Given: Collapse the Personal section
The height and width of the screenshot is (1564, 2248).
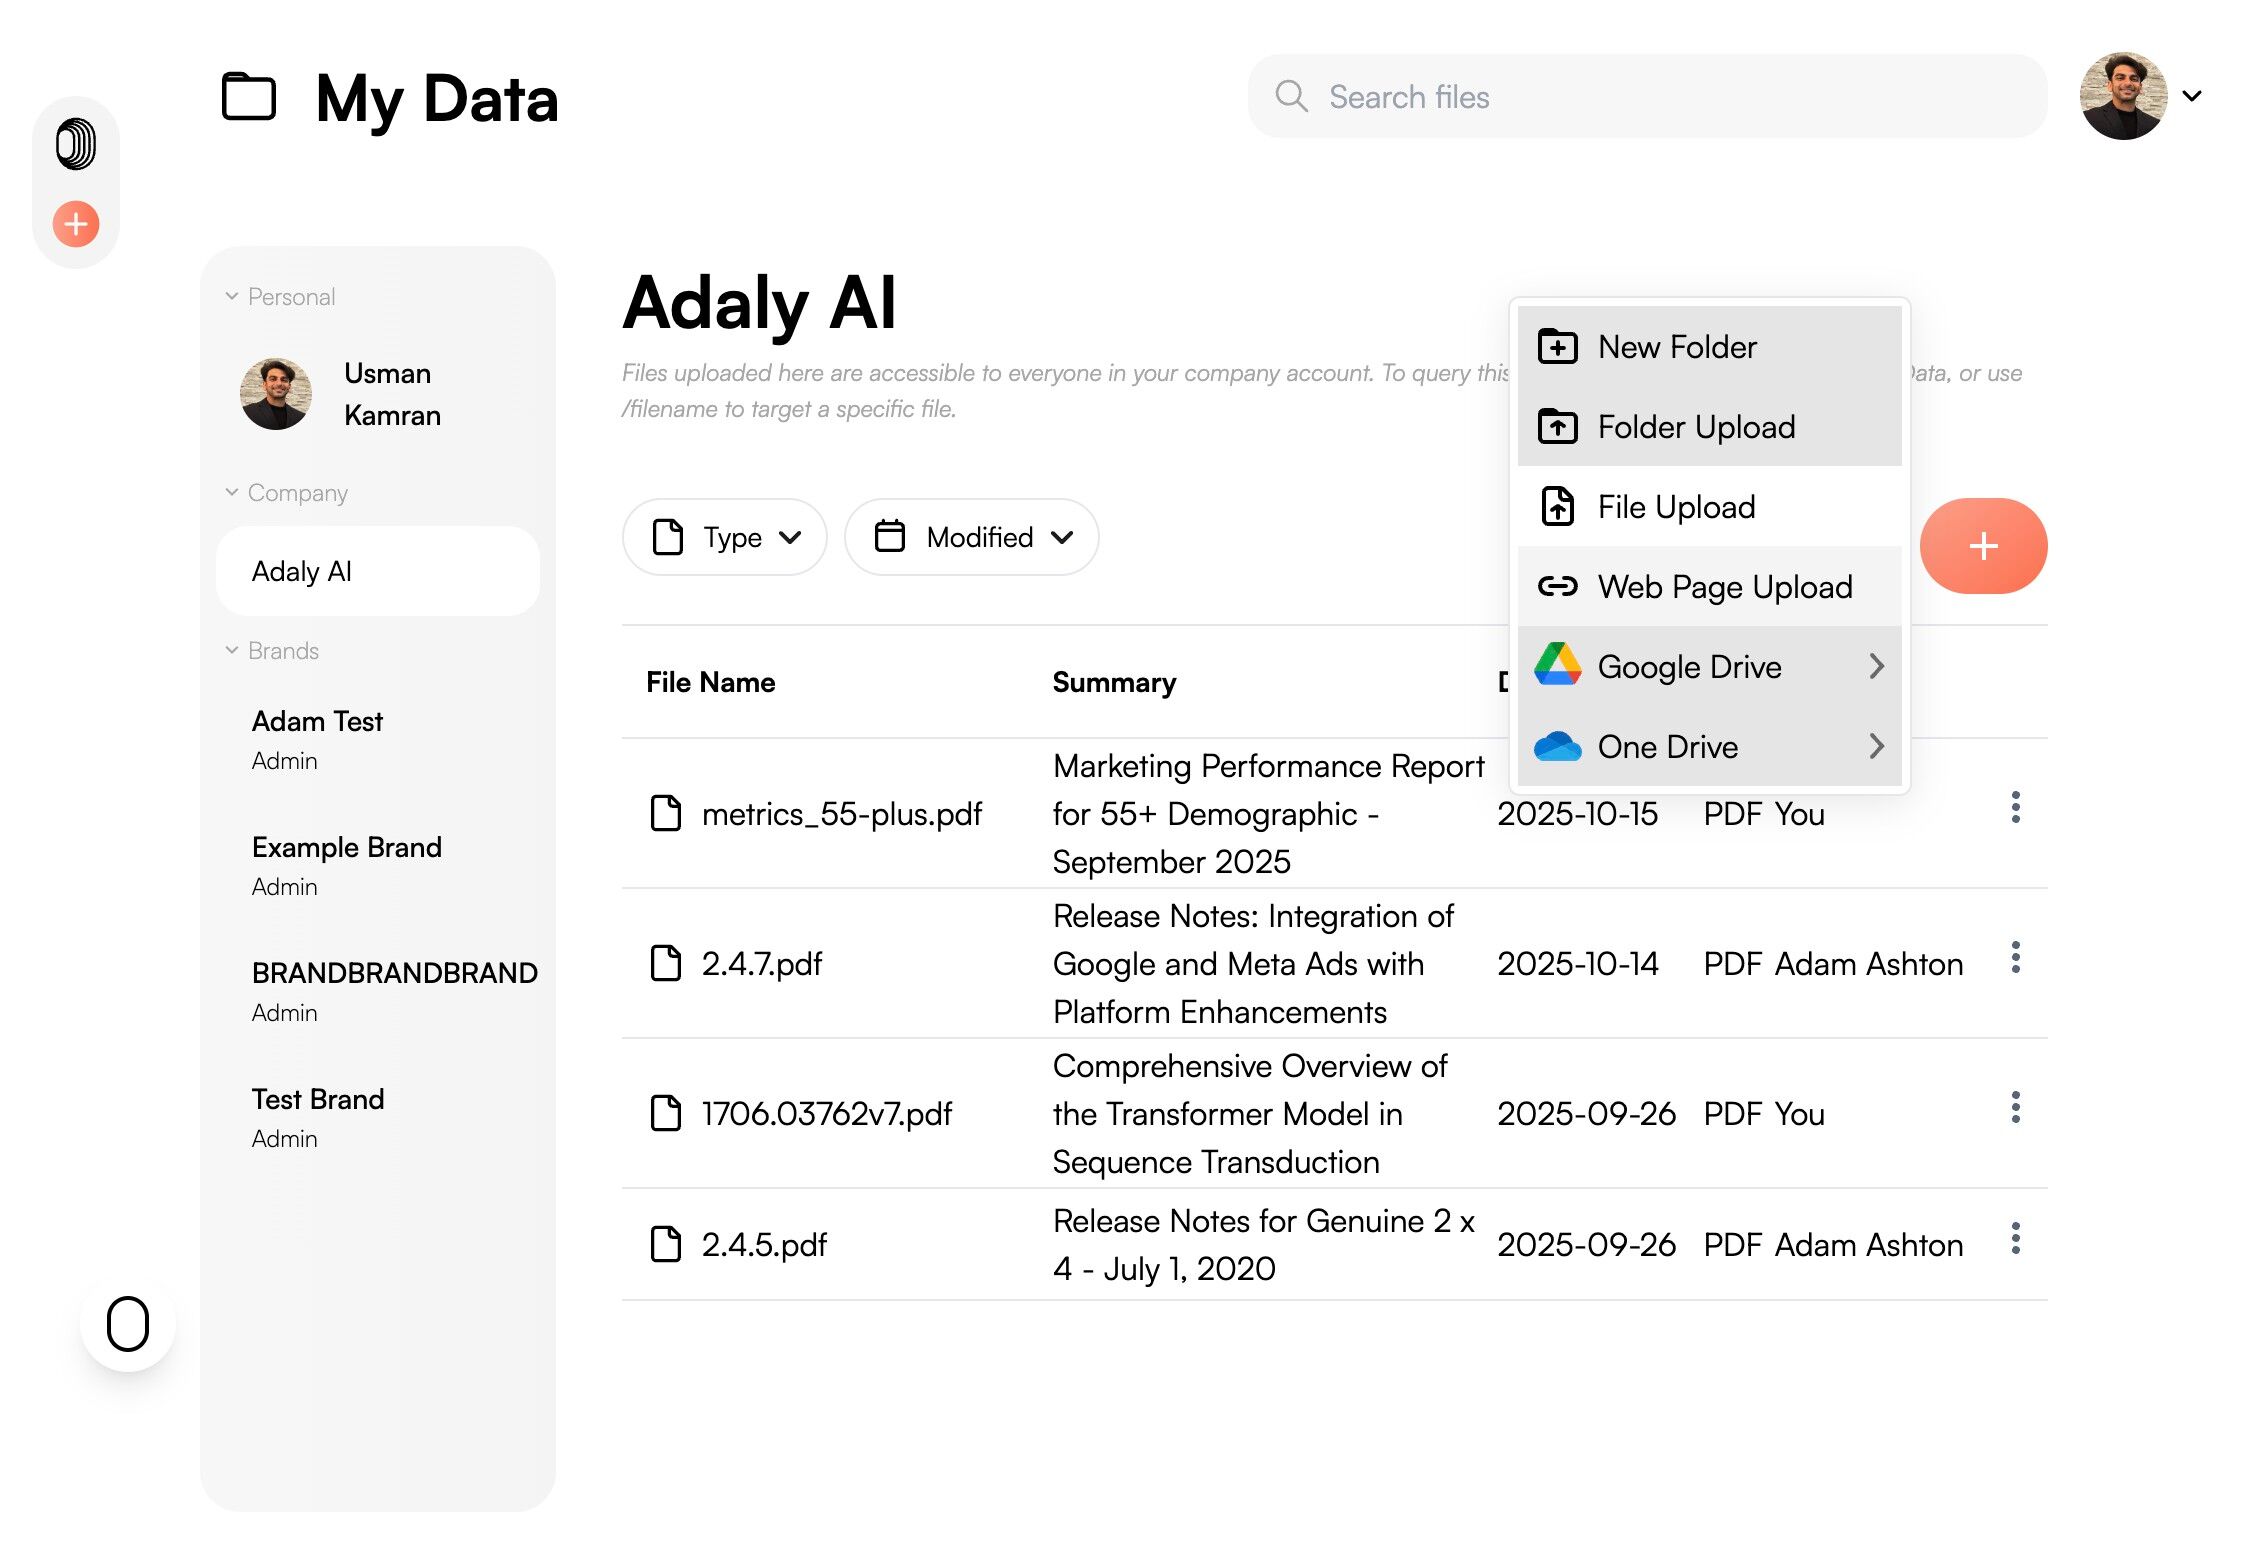Looking at the screenshot, I should click(232, 297).
